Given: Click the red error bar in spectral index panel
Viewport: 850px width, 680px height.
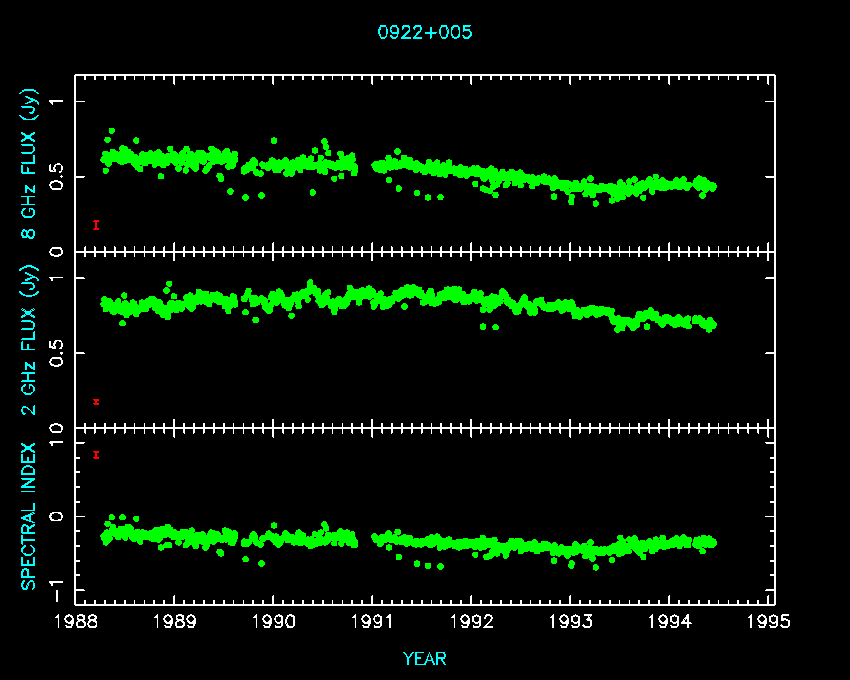Looking at the screenshot, I should click(x=96, y=455).
